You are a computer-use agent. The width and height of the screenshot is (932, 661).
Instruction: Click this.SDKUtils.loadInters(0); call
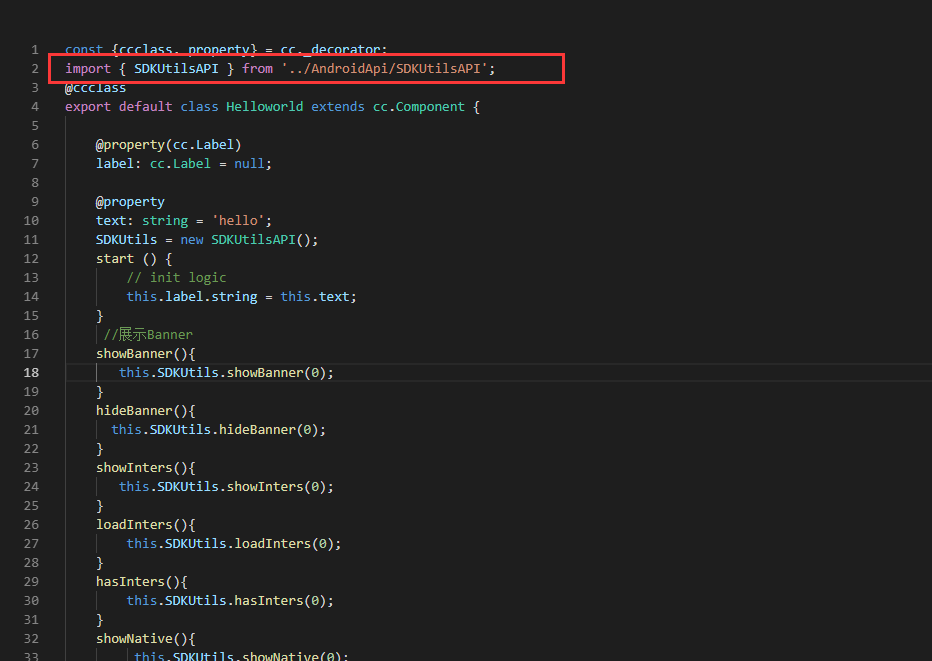click(x=234, y=544)
